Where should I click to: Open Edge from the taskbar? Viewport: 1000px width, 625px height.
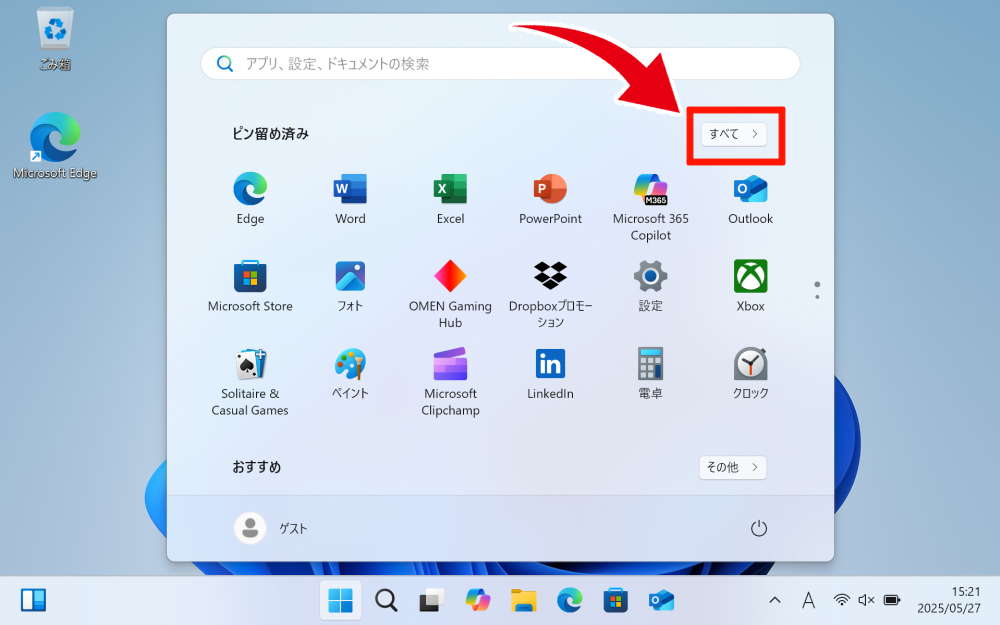coord(570,600)
